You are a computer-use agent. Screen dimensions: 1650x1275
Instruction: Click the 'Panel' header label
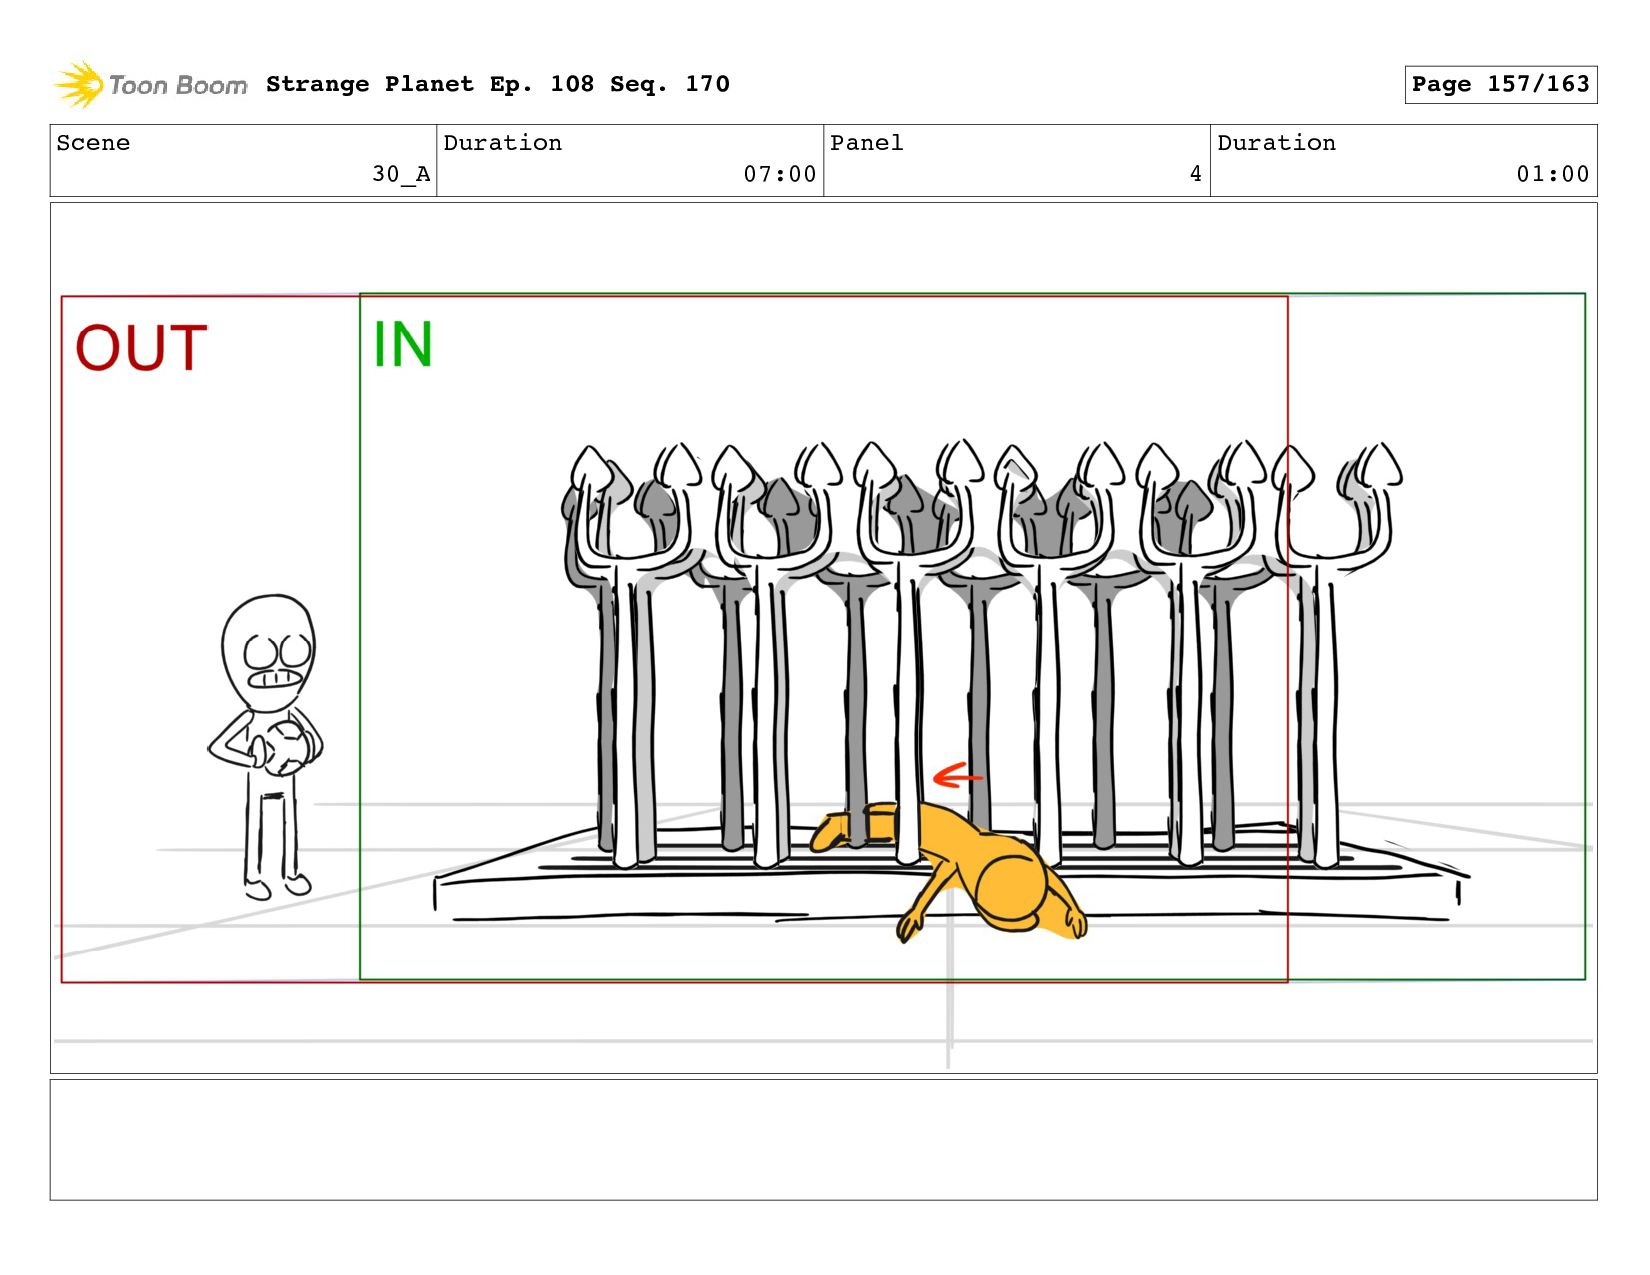click(867, 143)
